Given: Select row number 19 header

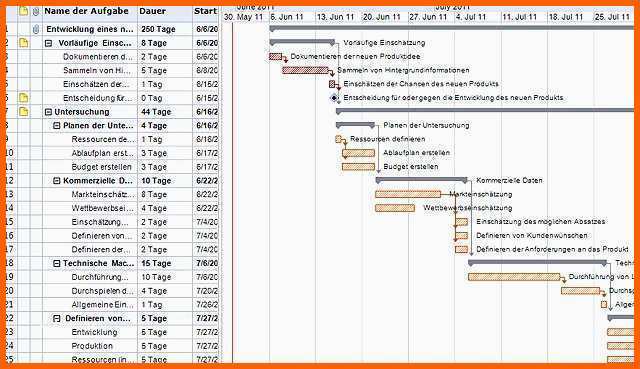Looking at the screenshot, I should 9,277.
